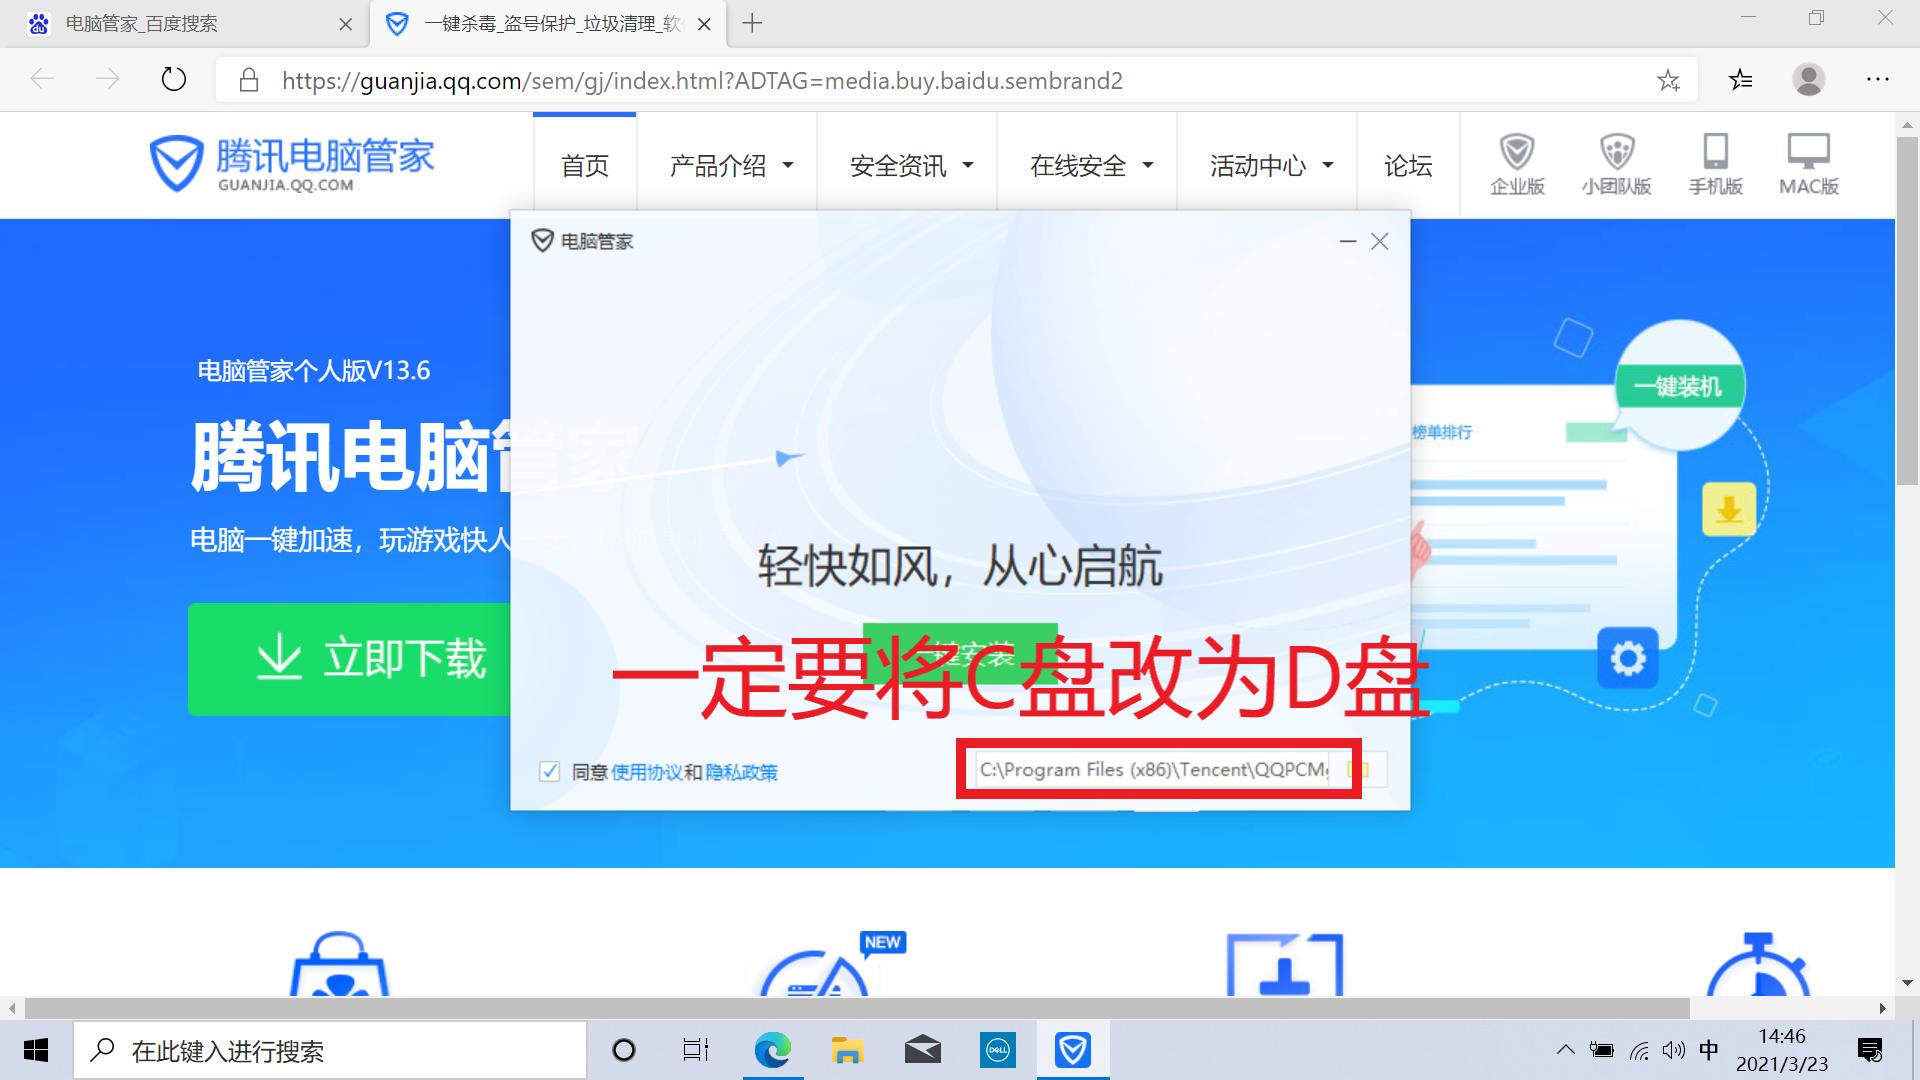Click the folder browse icon beside install path
Viewport: 1920px width, 1080px height.
coord(1360,769)
